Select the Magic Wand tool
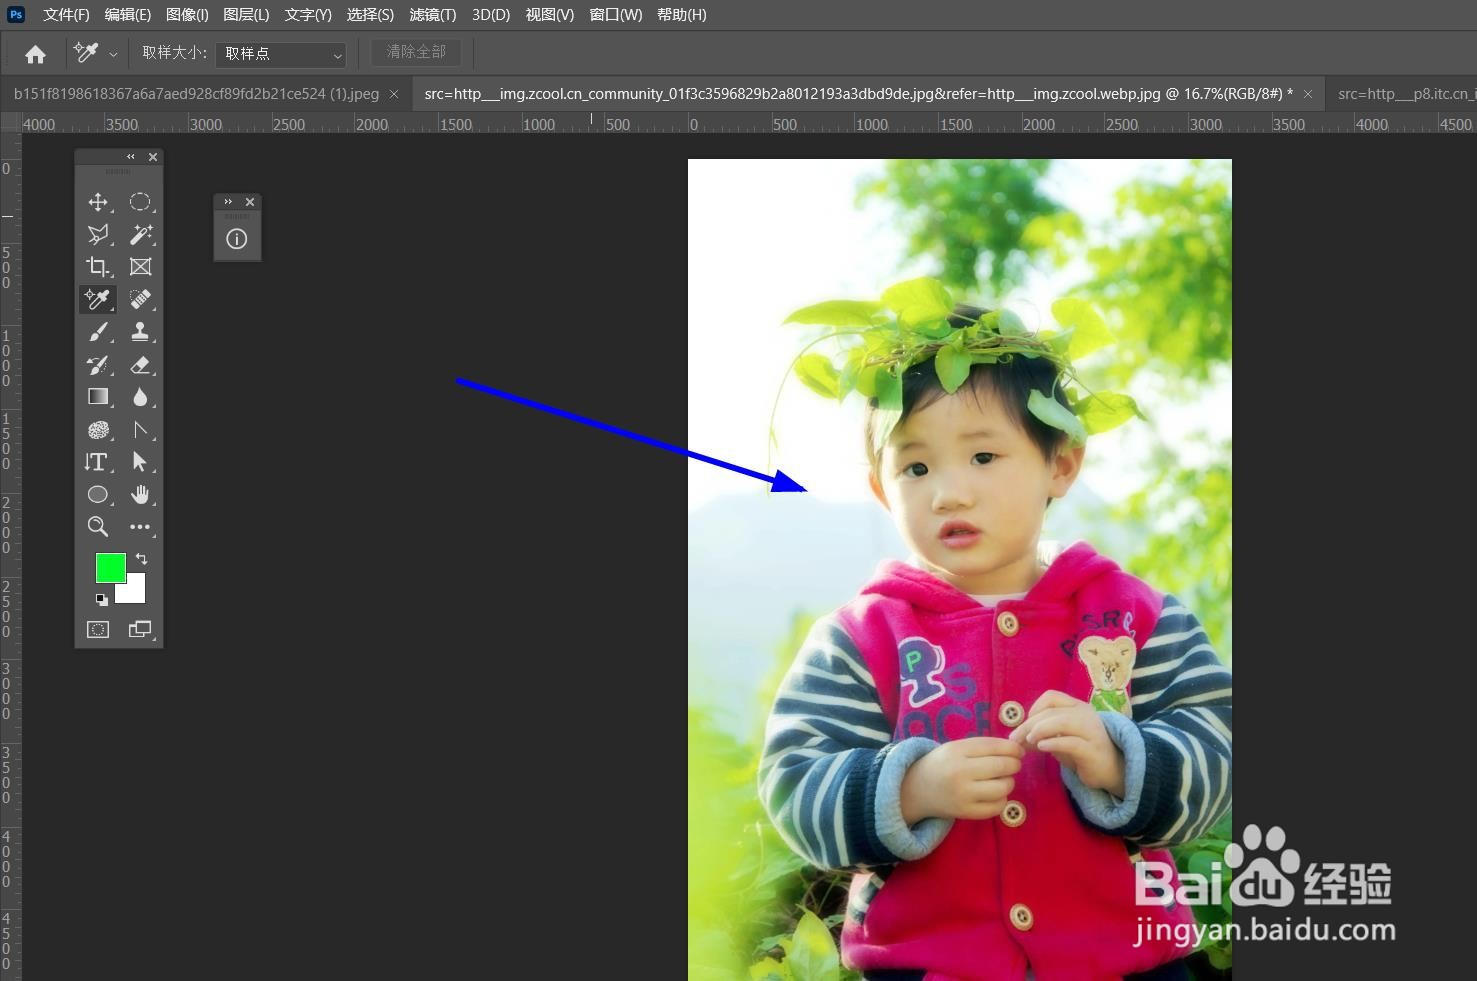1477x981 pixels. [140, 234]
